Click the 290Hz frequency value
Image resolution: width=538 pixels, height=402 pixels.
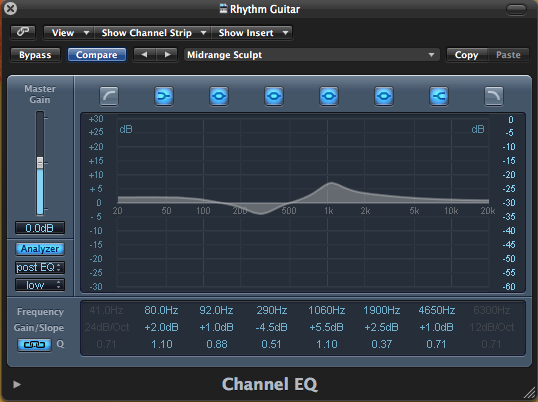click(x=272, y=310)
